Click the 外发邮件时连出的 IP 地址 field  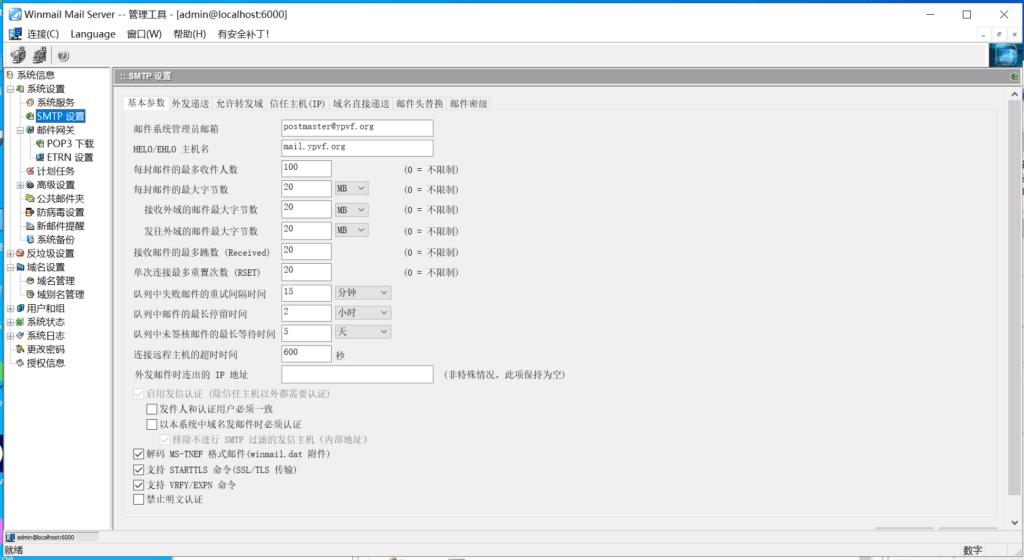pos(357,375)
